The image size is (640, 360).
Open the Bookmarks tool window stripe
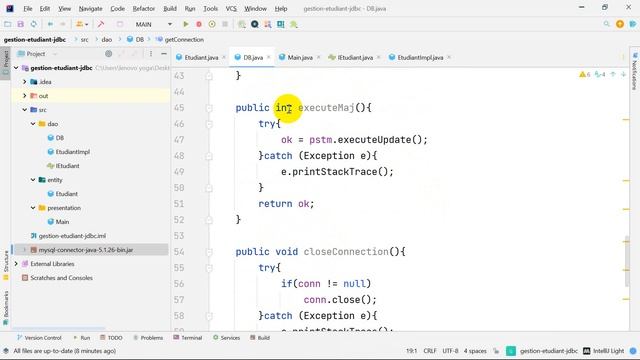(x=6, y=308)
